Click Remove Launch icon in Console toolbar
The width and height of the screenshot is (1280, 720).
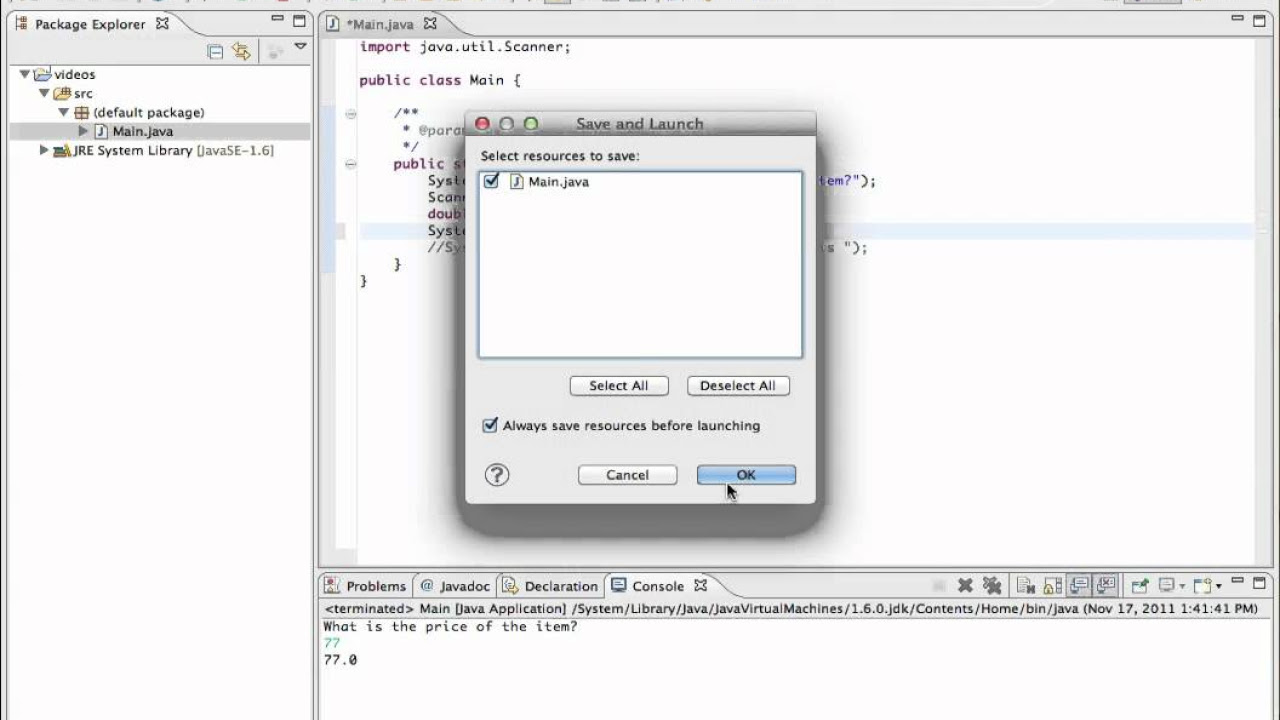965,585
